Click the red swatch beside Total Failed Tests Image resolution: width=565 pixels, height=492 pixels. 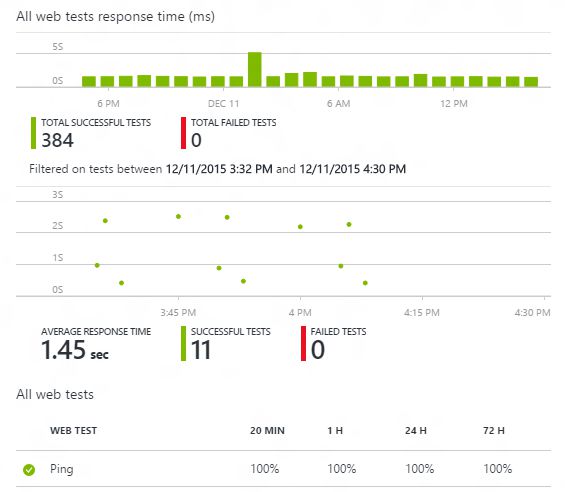(x=183, y=133)
